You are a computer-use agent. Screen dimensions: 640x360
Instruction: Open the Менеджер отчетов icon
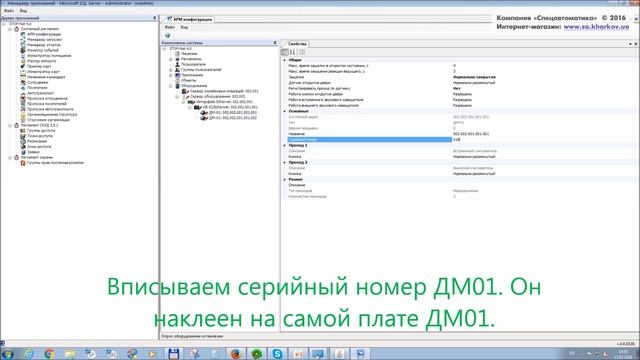[23, 45]
